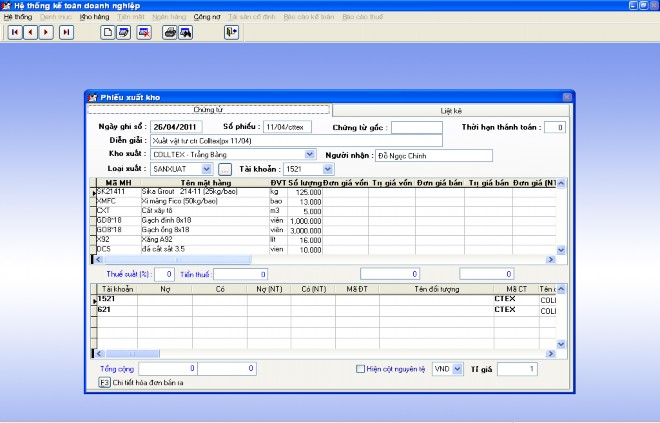660x423 pixels.
Task: Open the 'Kho hàng' menu
Action: click(x=94, y=17)
